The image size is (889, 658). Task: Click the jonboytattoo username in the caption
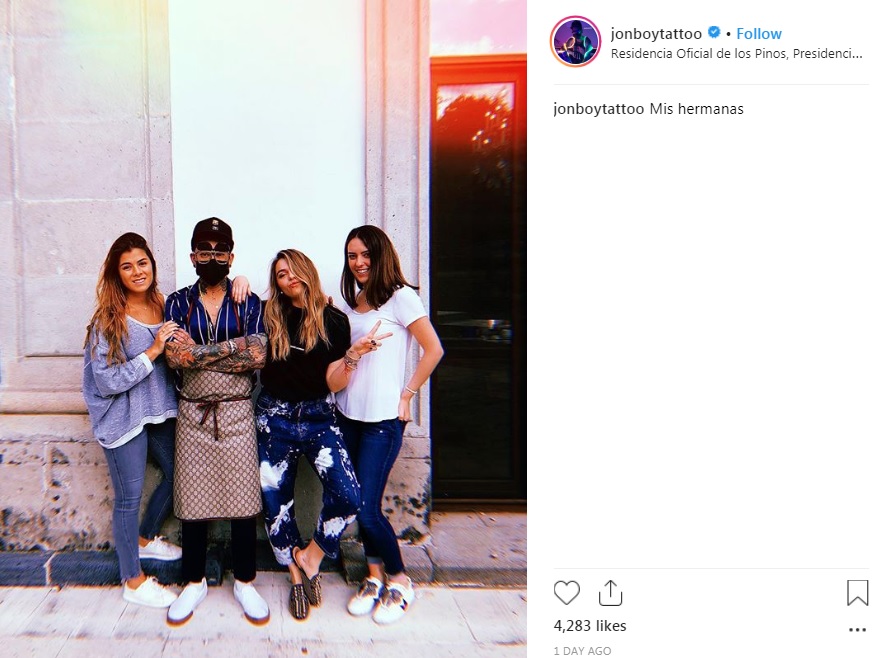click(x=598, y=109)
